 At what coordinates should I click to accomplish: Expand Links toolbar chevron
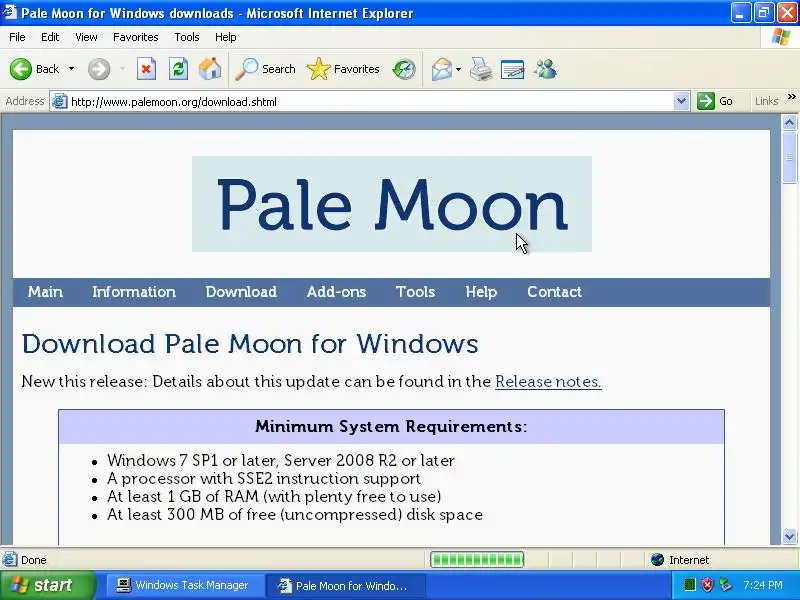point(791,96)
